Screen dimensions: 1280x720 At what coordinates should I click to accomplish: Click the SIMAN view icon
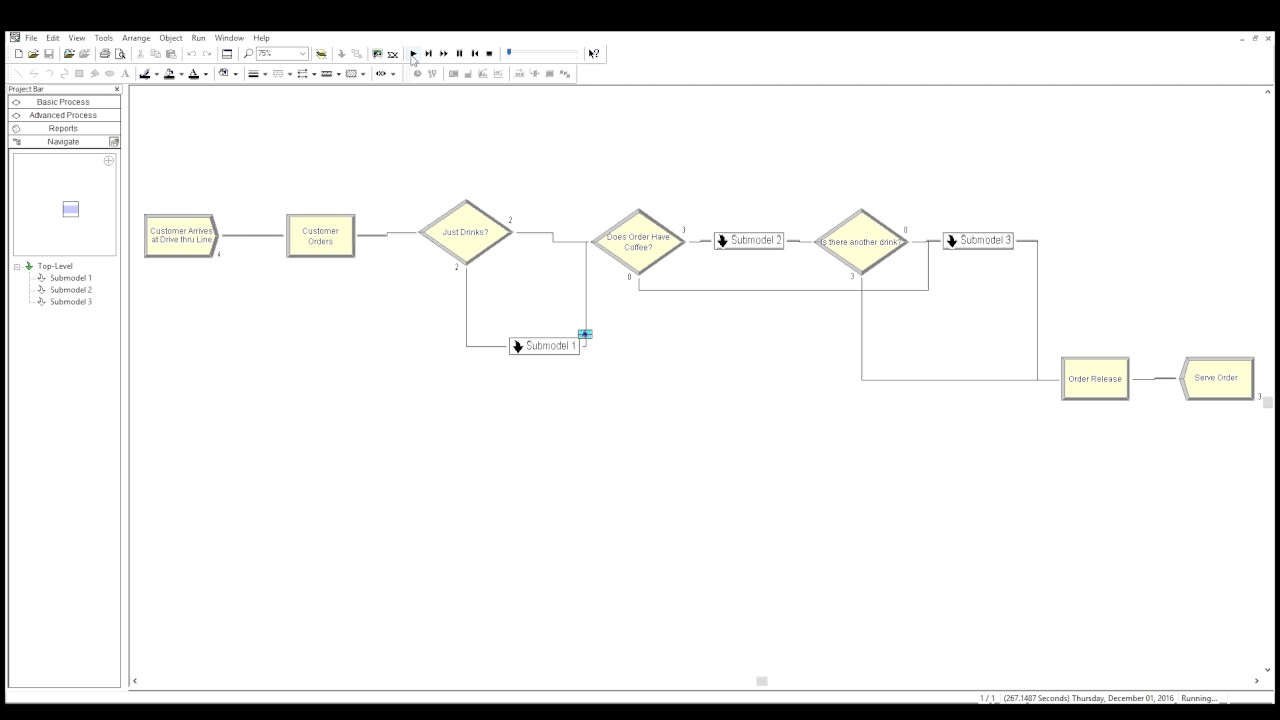tap(392, 54)
